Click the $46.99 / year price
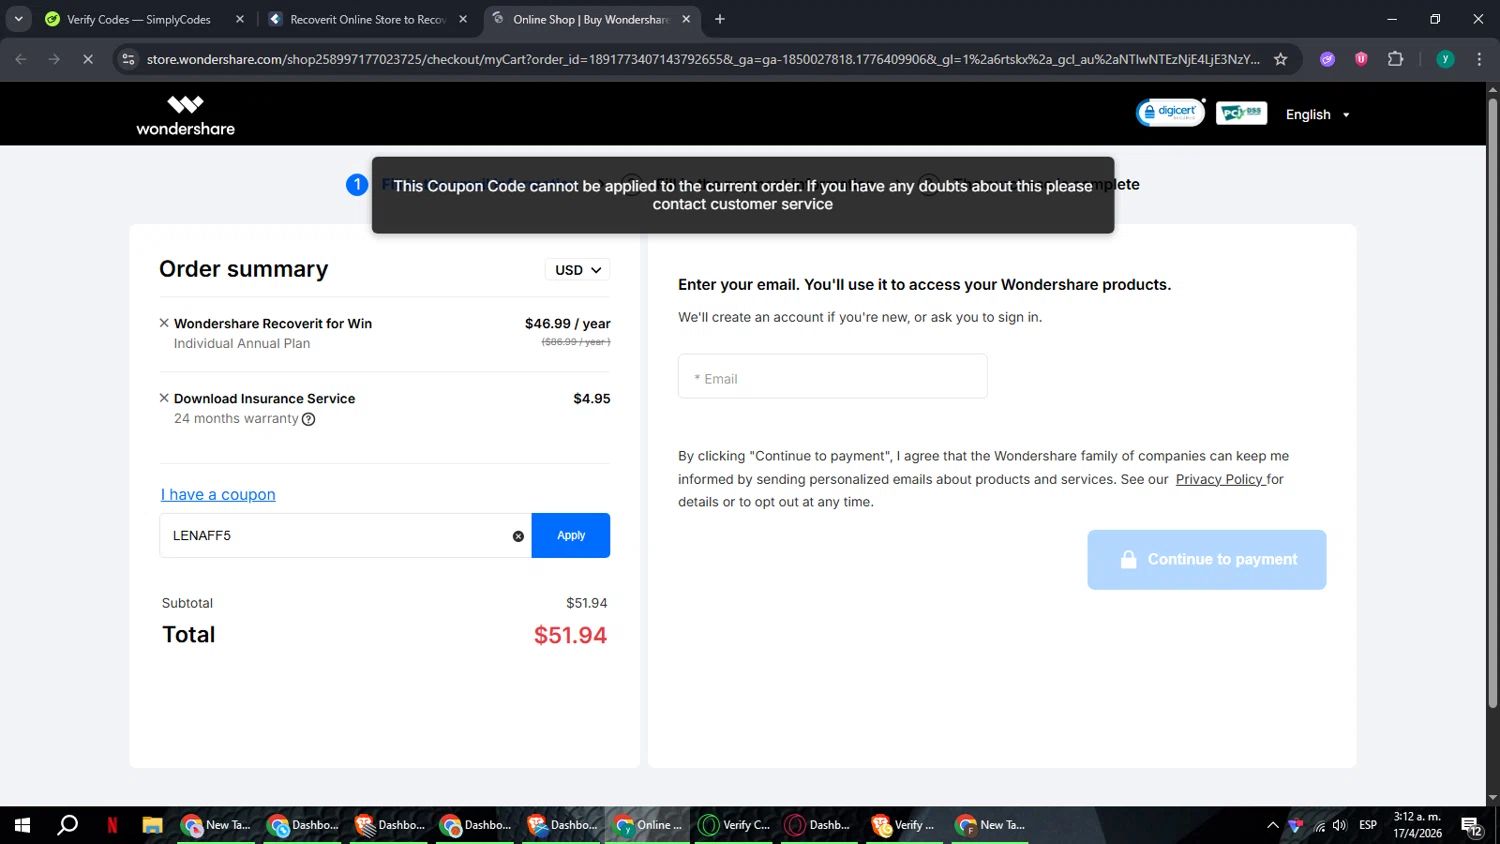Screen dimensions: 1500x844 click(567, 324)
